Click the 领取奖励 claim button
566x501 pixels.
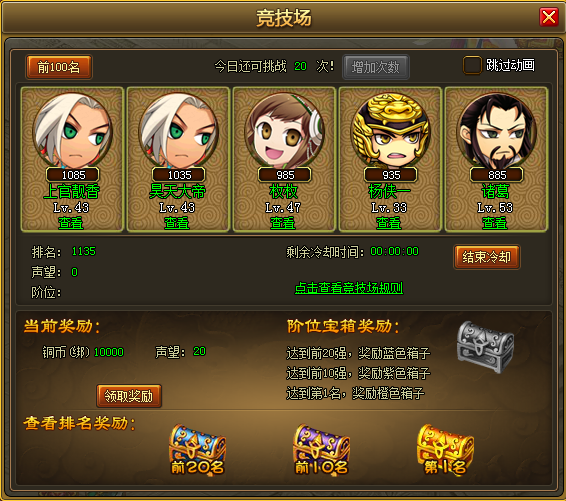click(129, 396)
